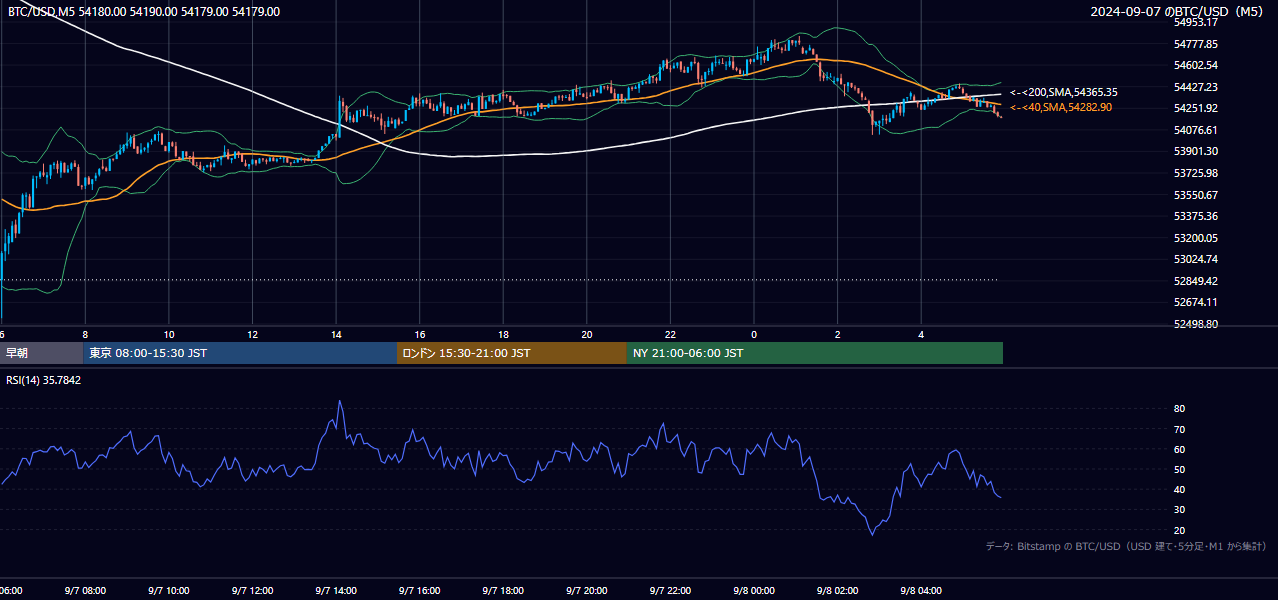
Task: Click hour tick 14 under price chart
Action: (x=336, y=334)
